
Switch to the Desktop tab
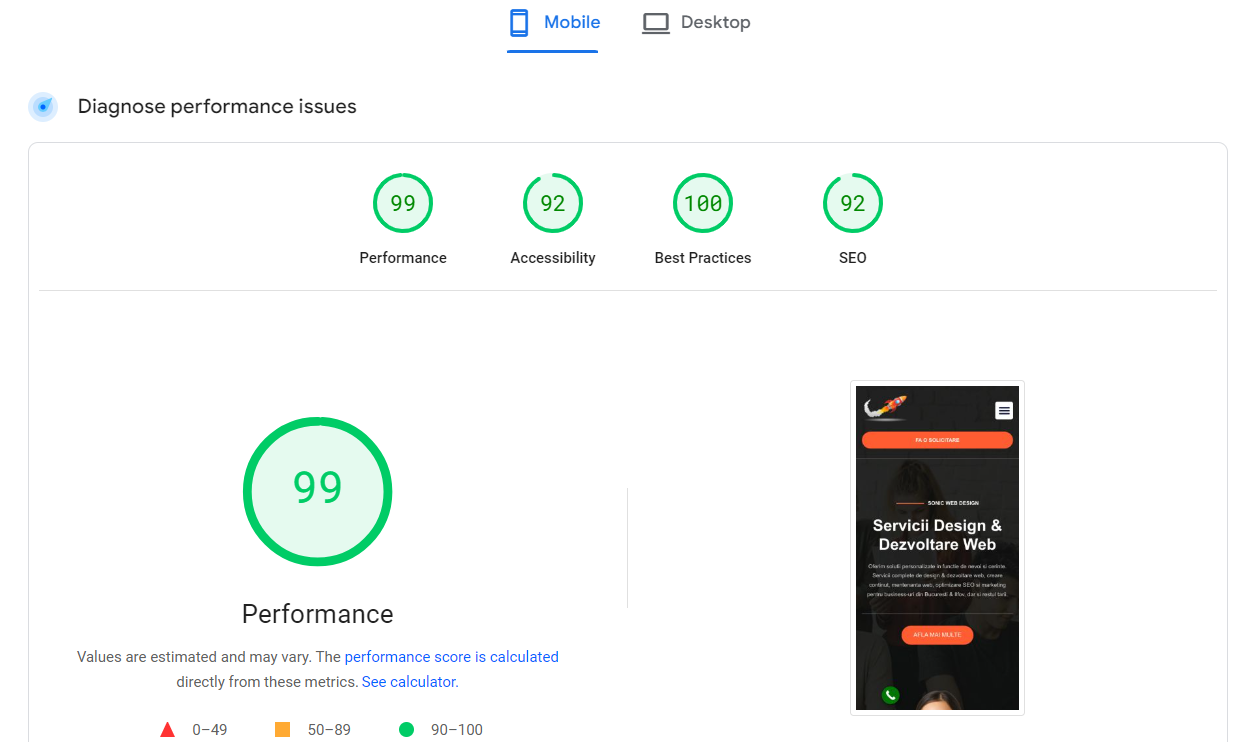715,23
